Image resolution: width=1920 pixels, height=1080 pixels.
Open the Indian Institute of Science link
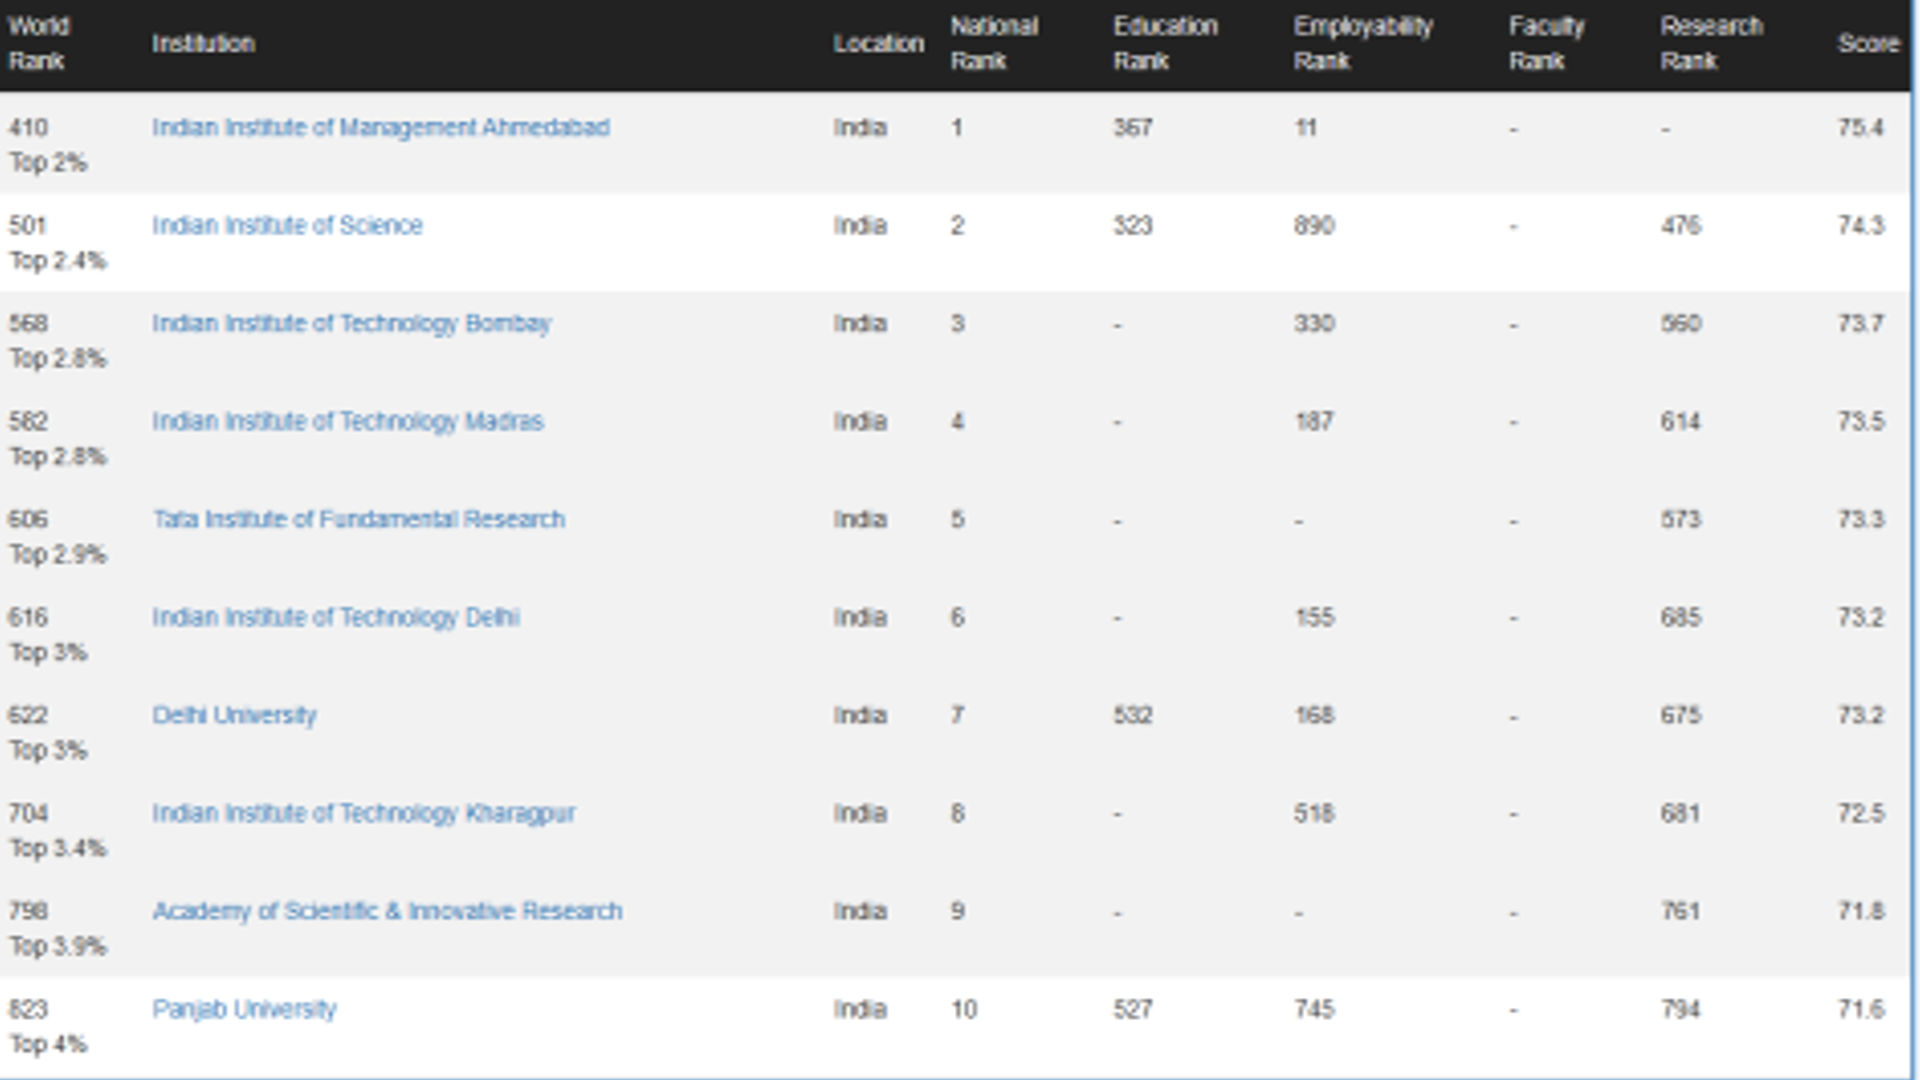287,226
